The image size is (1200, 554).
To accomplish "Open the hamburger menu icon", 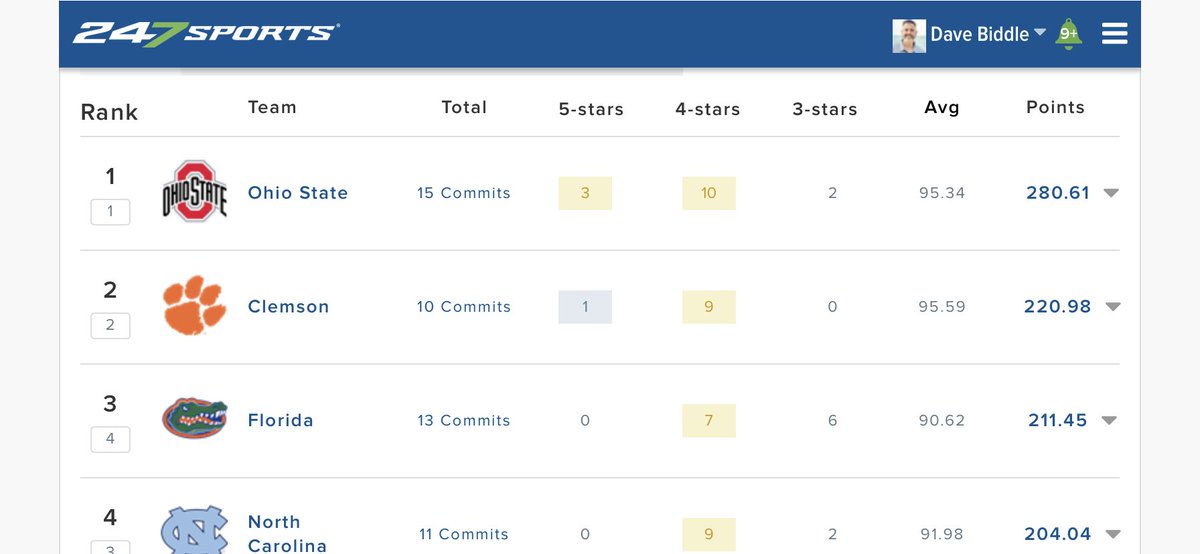I will [1115, 34].
